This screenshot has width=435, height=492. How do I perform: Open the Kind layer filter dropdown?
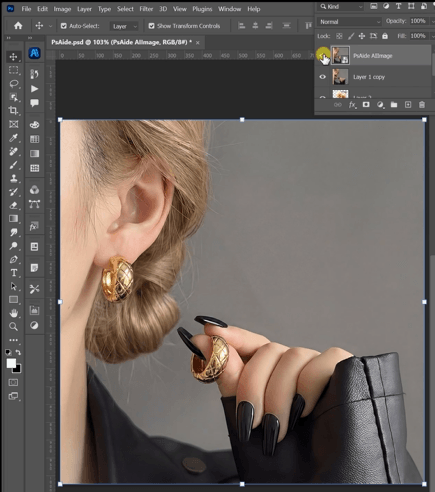coord(341,6)
